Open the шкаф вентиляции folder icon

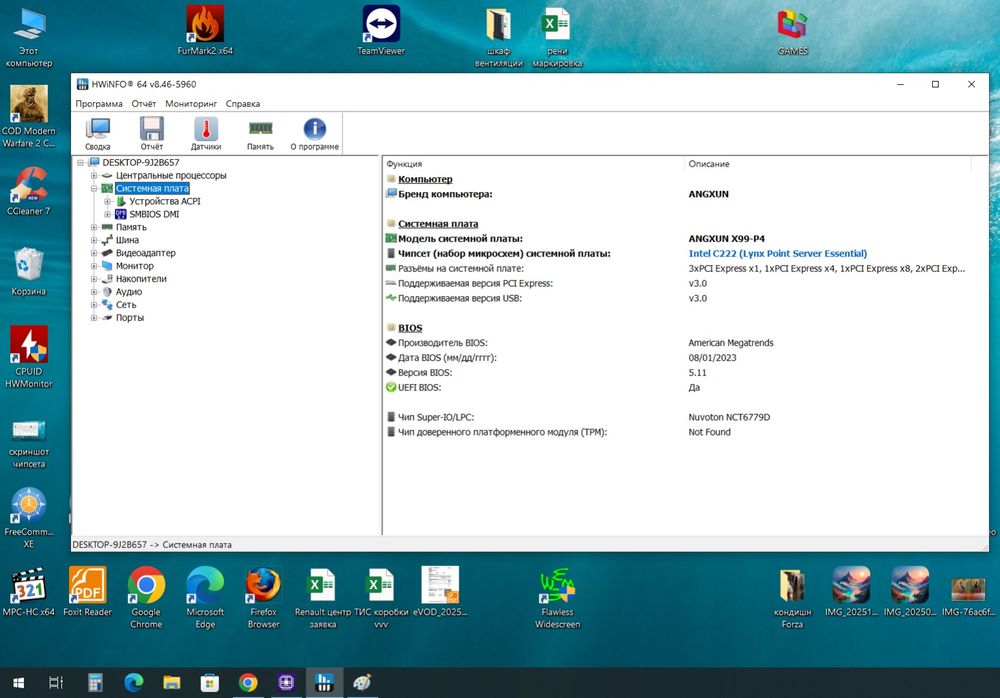coord(499,37)
